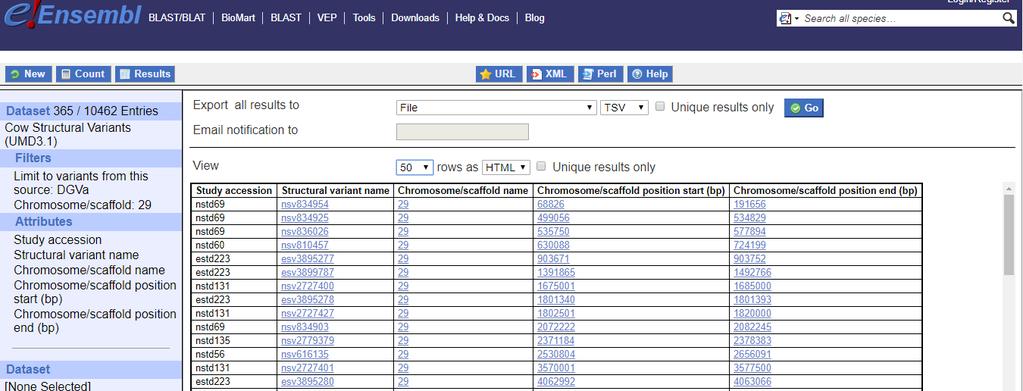Open BLAST/BLAT menu item
Image resolution: width=1023 pixels, height=391 pixels.
coord(177,18)
